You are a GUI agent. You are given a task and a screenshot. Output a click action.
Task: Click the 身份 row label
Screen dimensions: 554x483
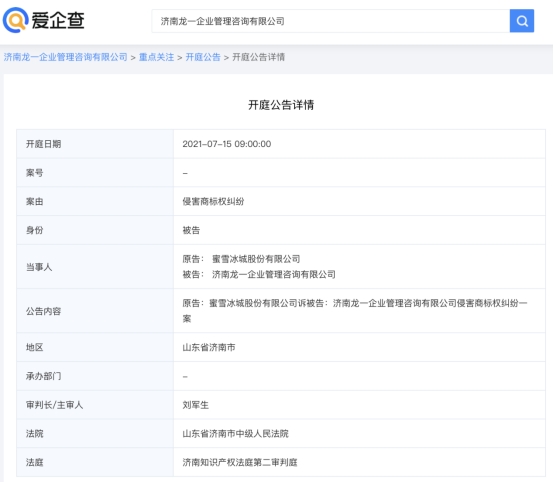coord(35,230)
